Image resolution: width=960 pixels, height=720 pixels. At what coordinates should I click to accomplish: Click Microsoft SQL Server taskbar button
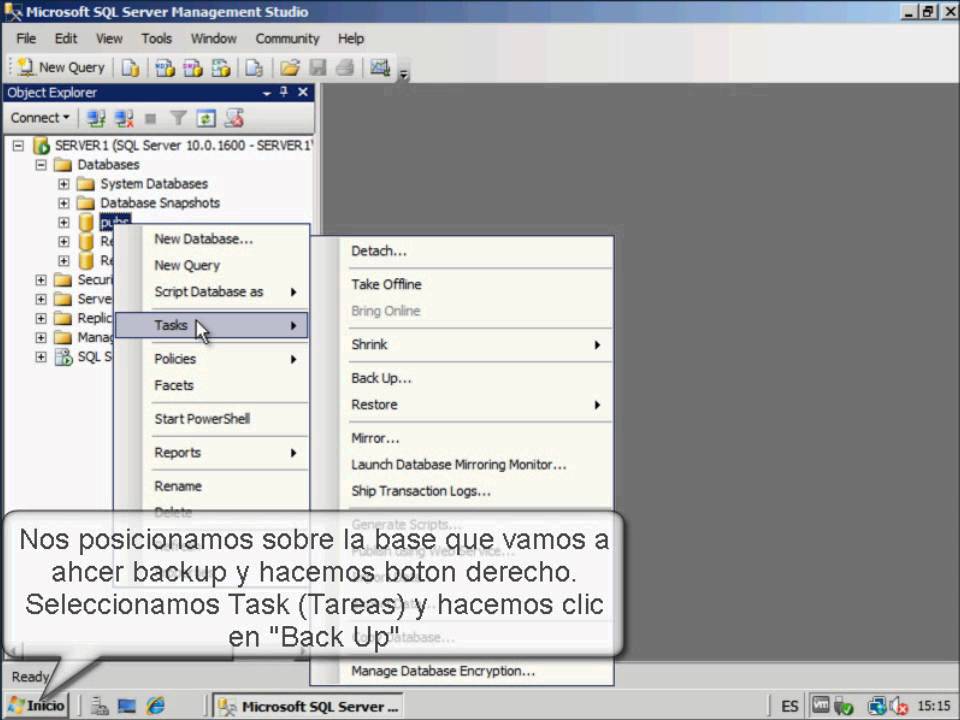[309, 707]
